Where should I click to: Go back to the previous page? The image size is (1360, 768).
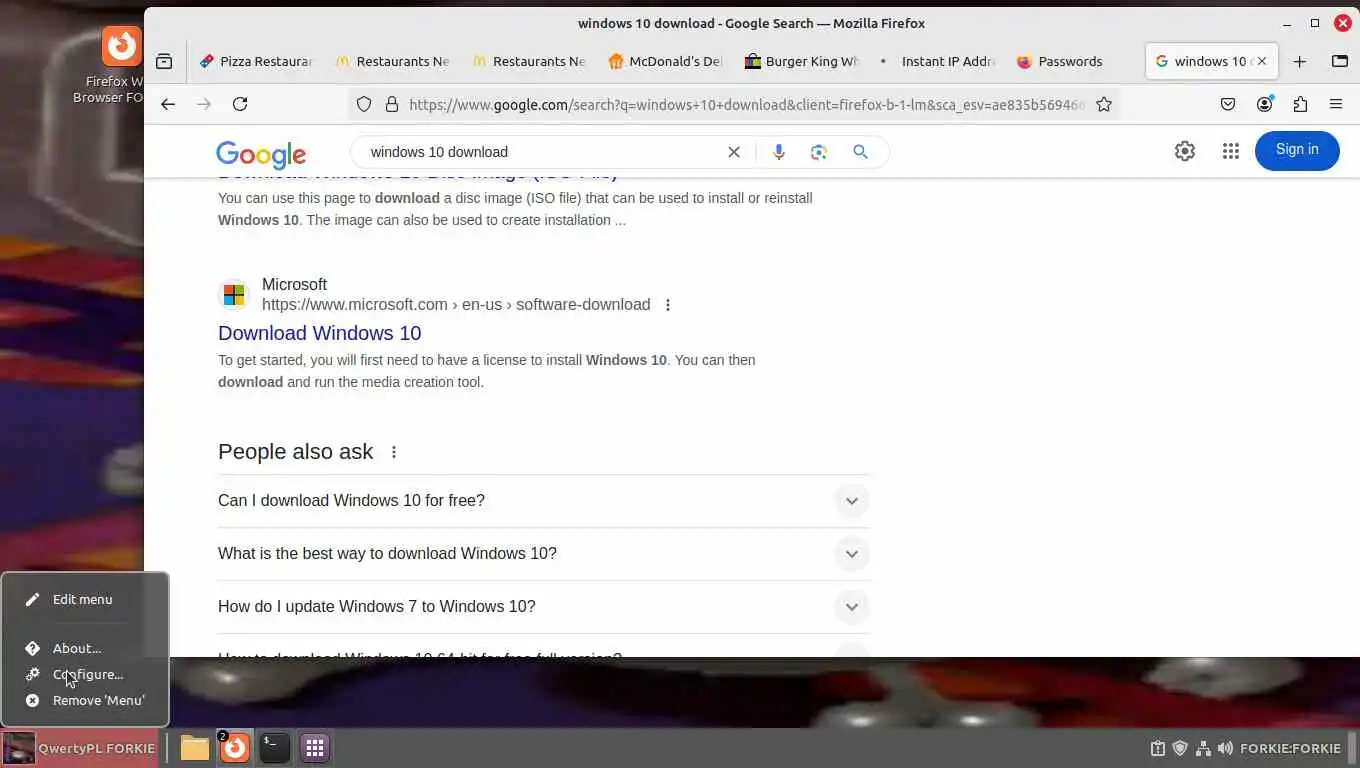pyautogui.click(x=168, y=104)
